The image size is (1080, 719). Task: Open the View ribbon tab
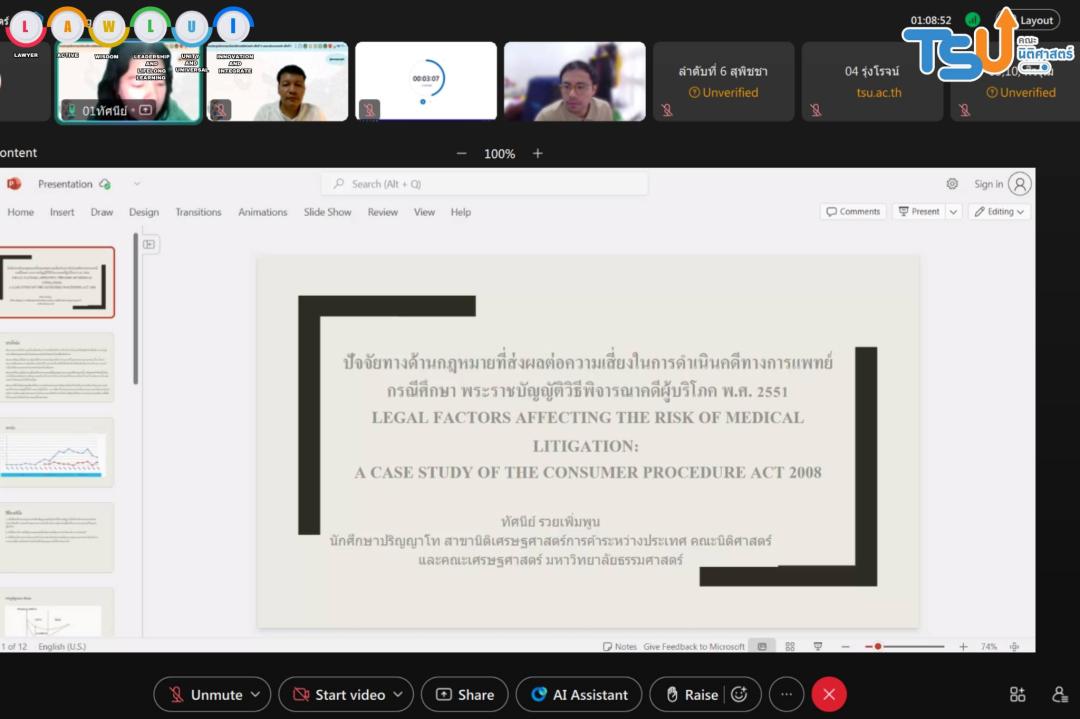[424, 212]
